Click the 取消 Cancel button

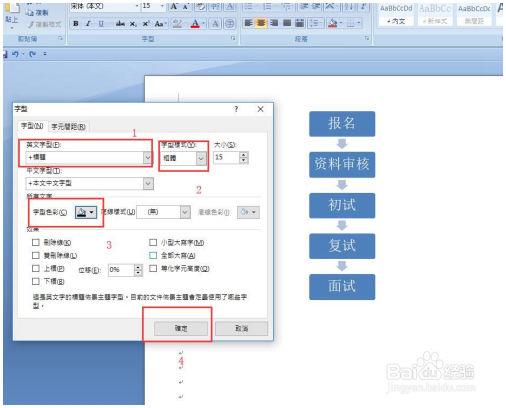point(241,328)
